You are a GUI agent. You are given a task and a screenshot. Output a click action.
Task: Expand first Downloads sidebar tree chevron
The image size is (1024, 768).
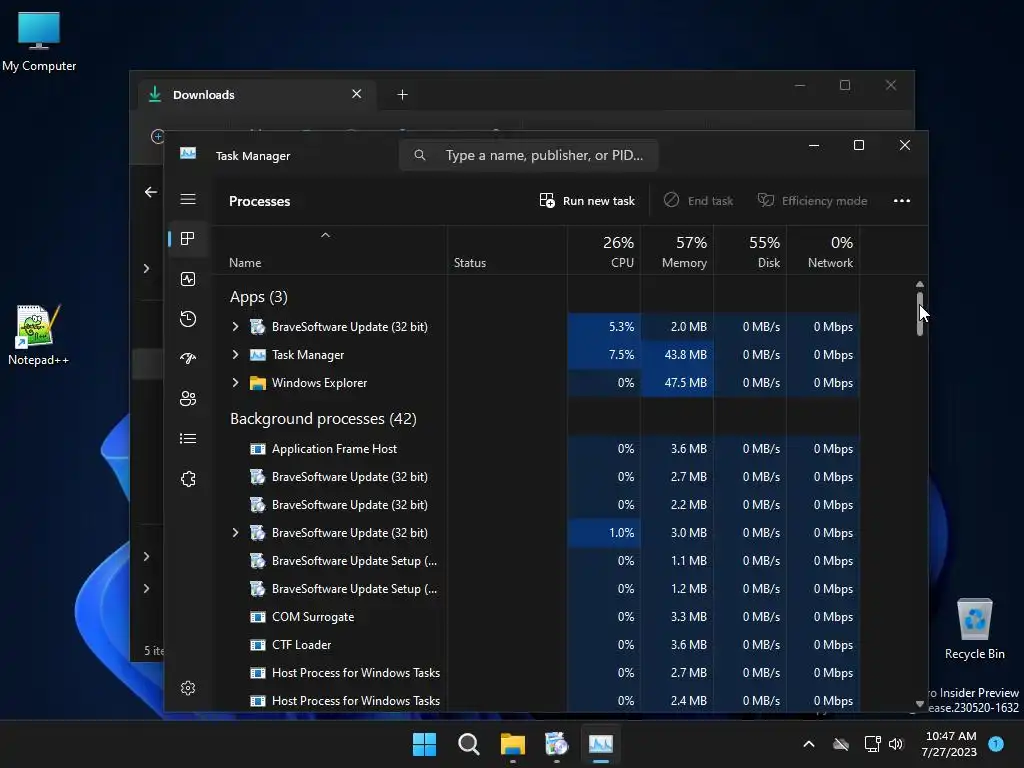coord(146,269)
